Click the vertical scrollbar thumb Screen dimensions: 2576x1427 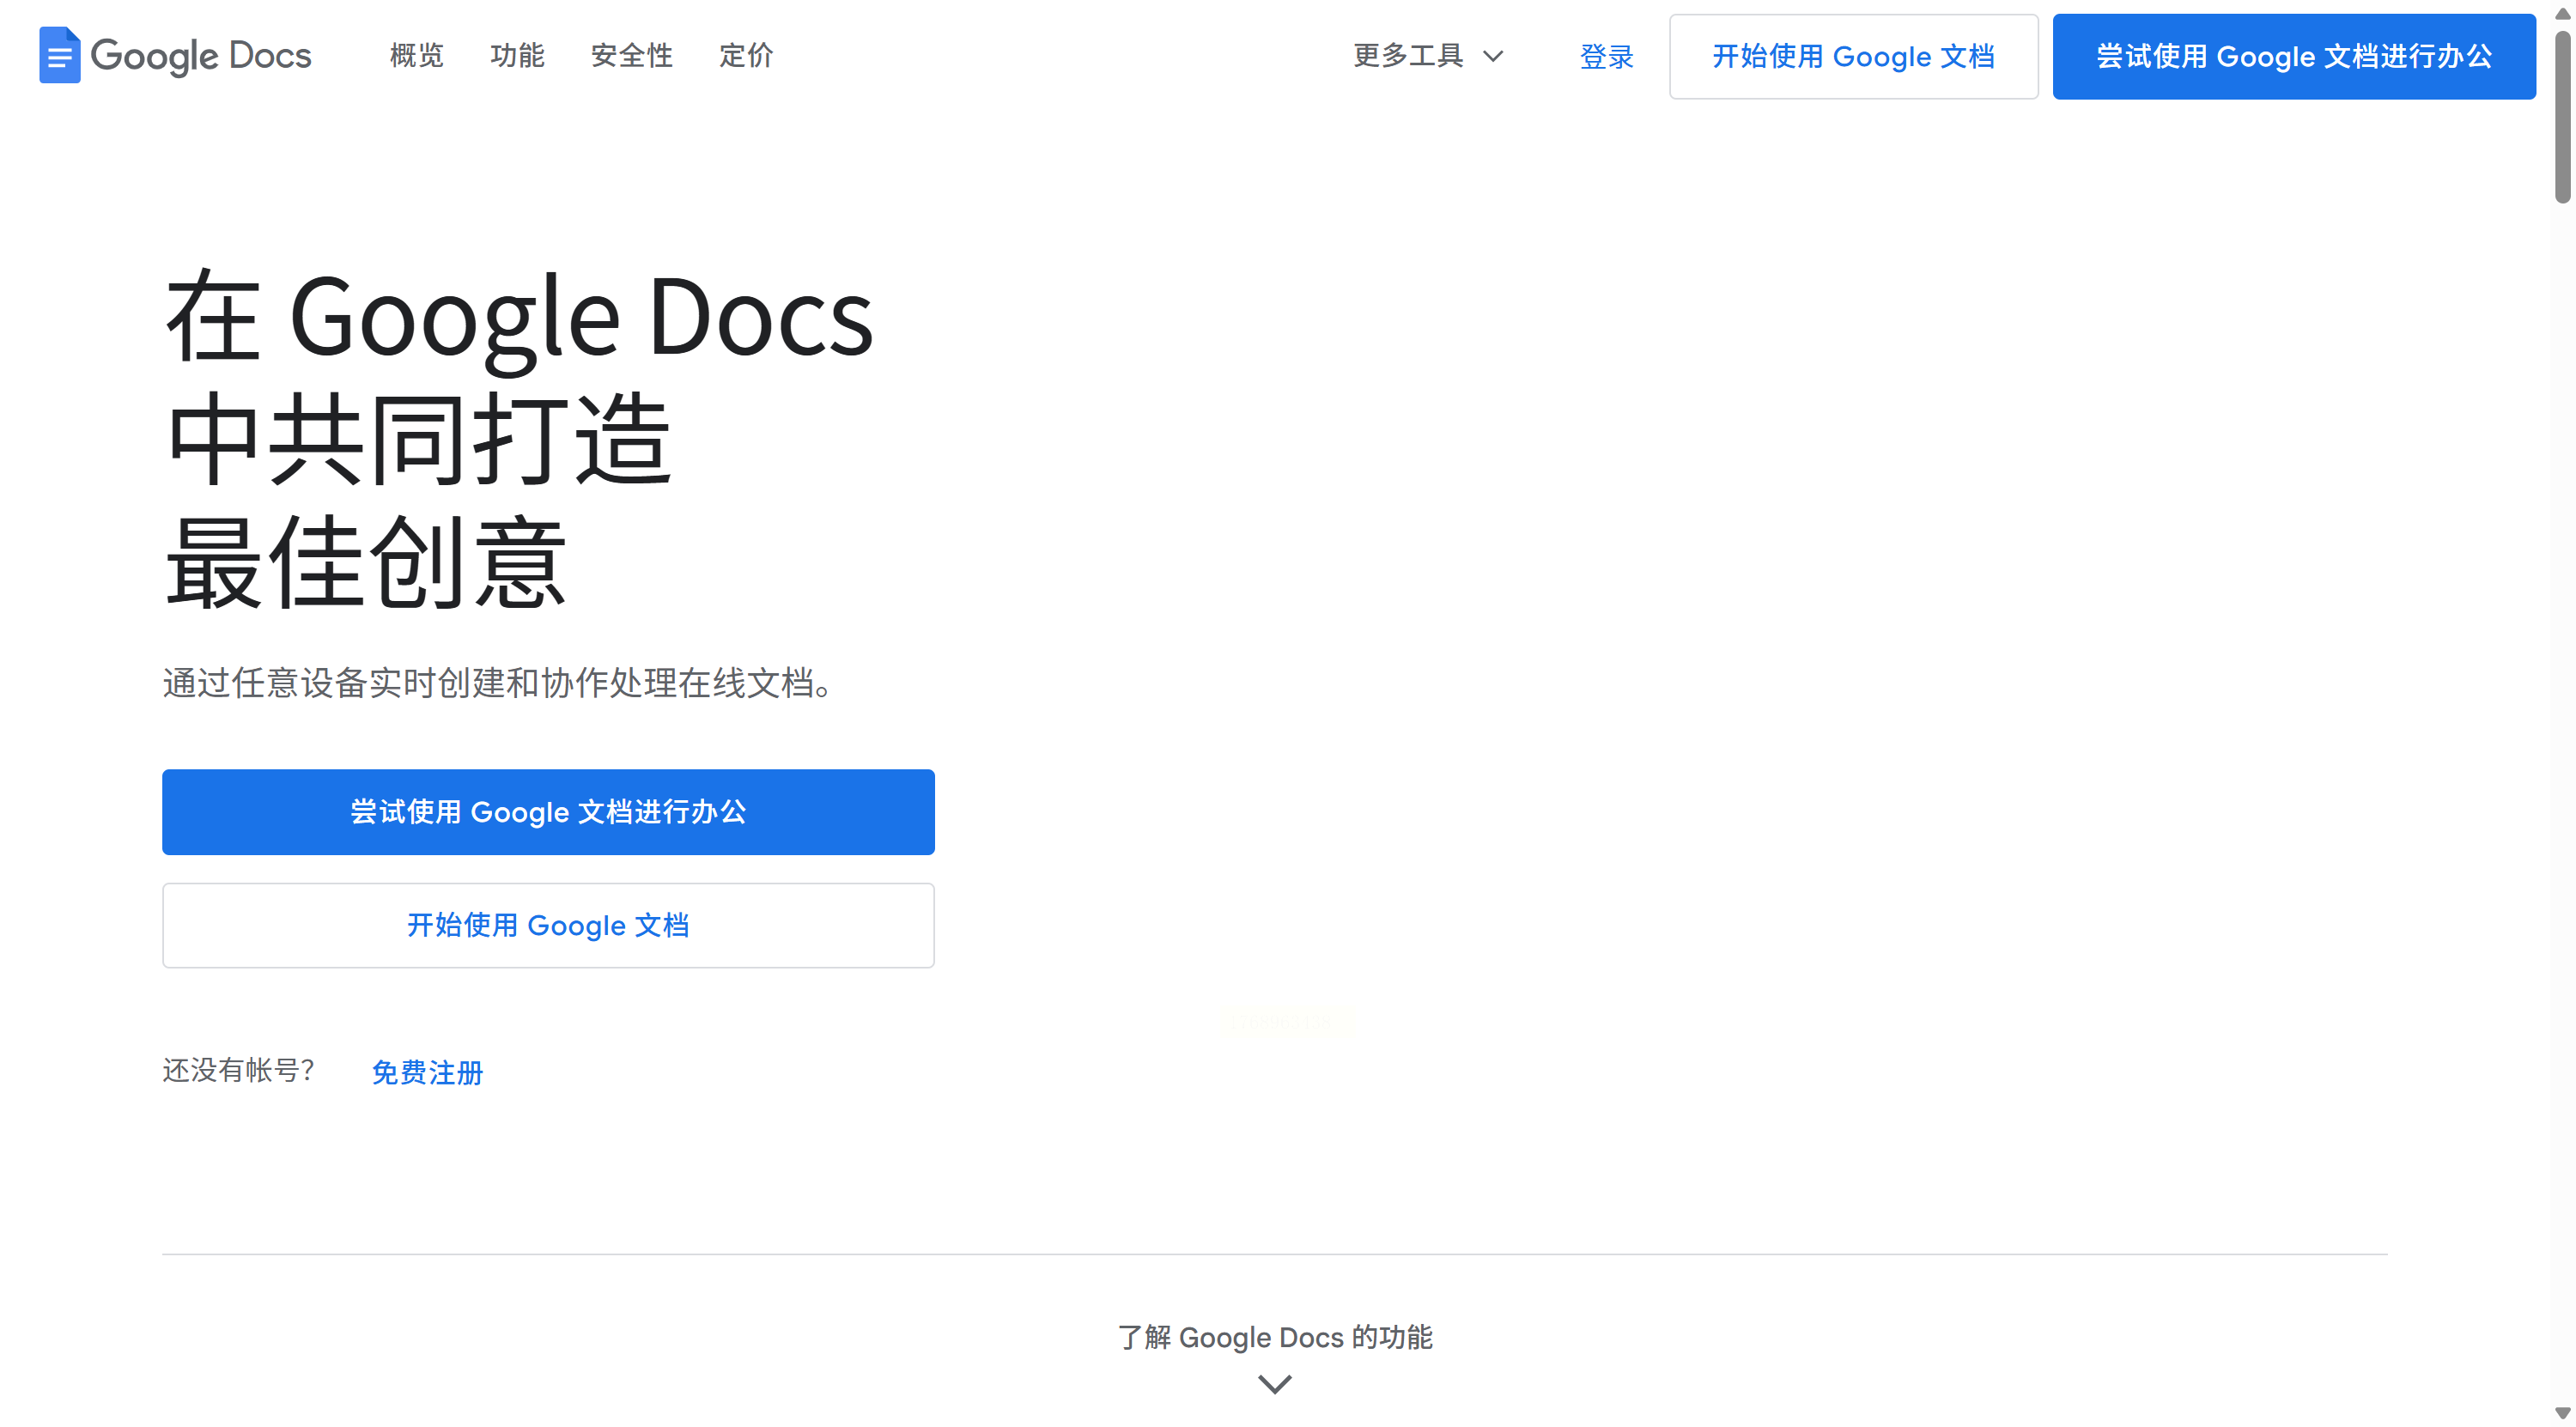(2562, 115)
